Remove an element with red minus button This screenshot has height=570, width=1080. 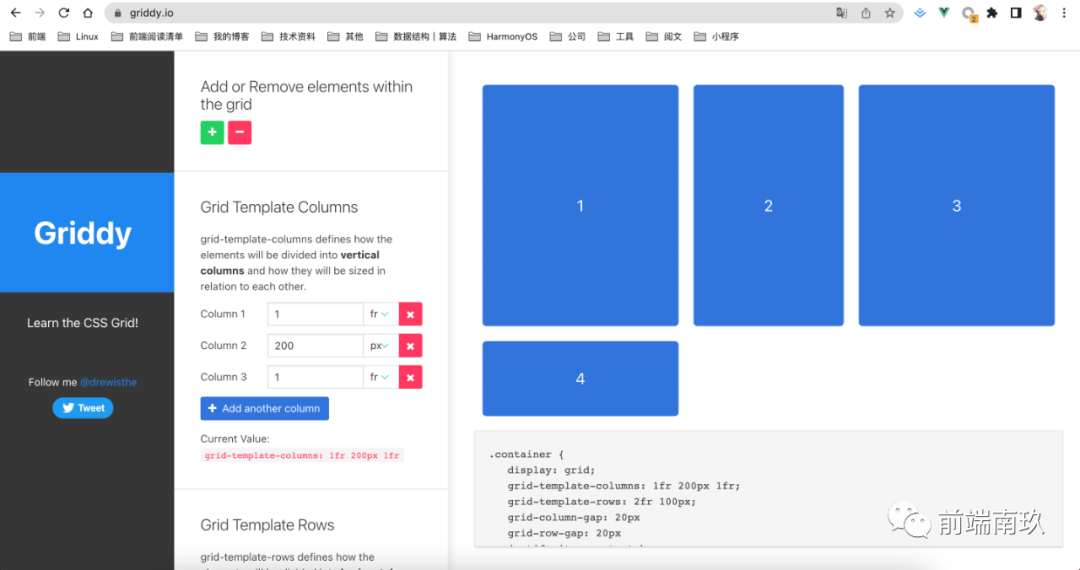[x=240, y=132]
